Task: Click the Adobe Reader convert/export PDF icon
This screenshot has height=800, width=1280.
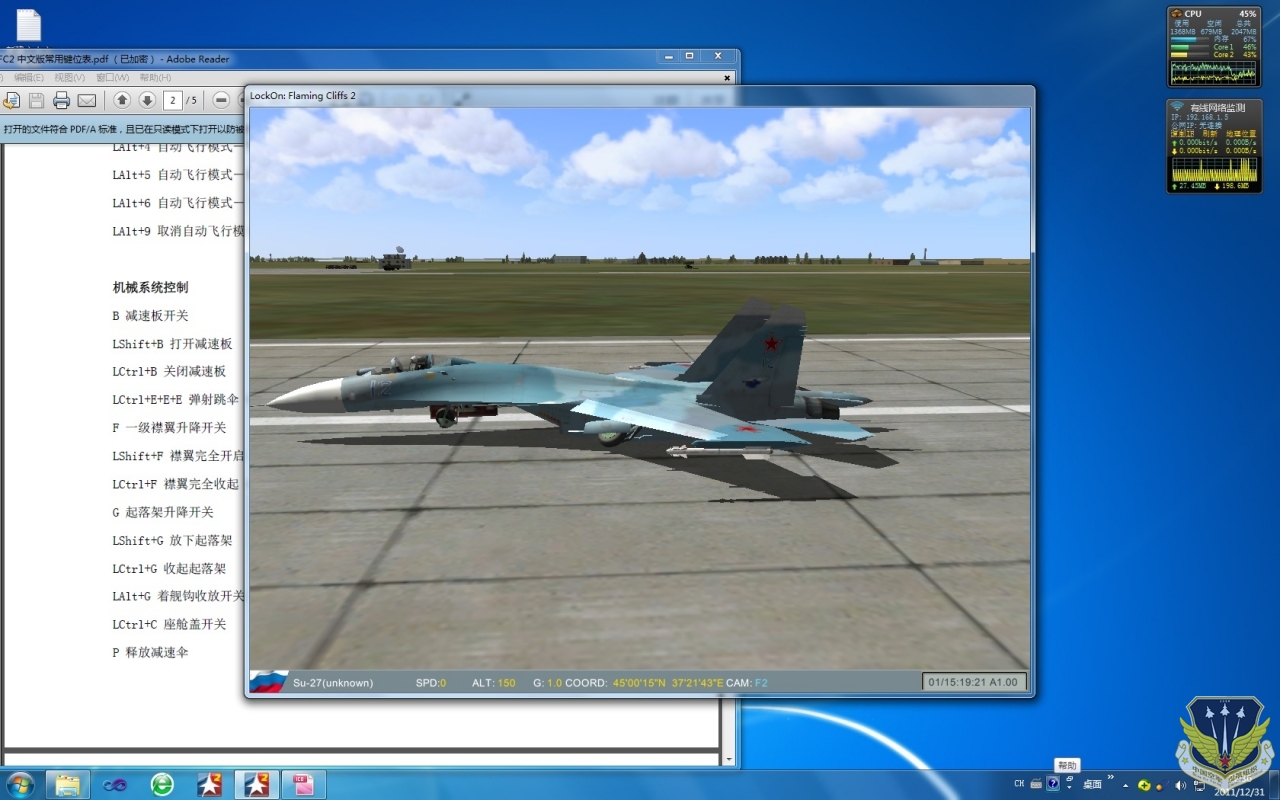Action: pos(11,100)
